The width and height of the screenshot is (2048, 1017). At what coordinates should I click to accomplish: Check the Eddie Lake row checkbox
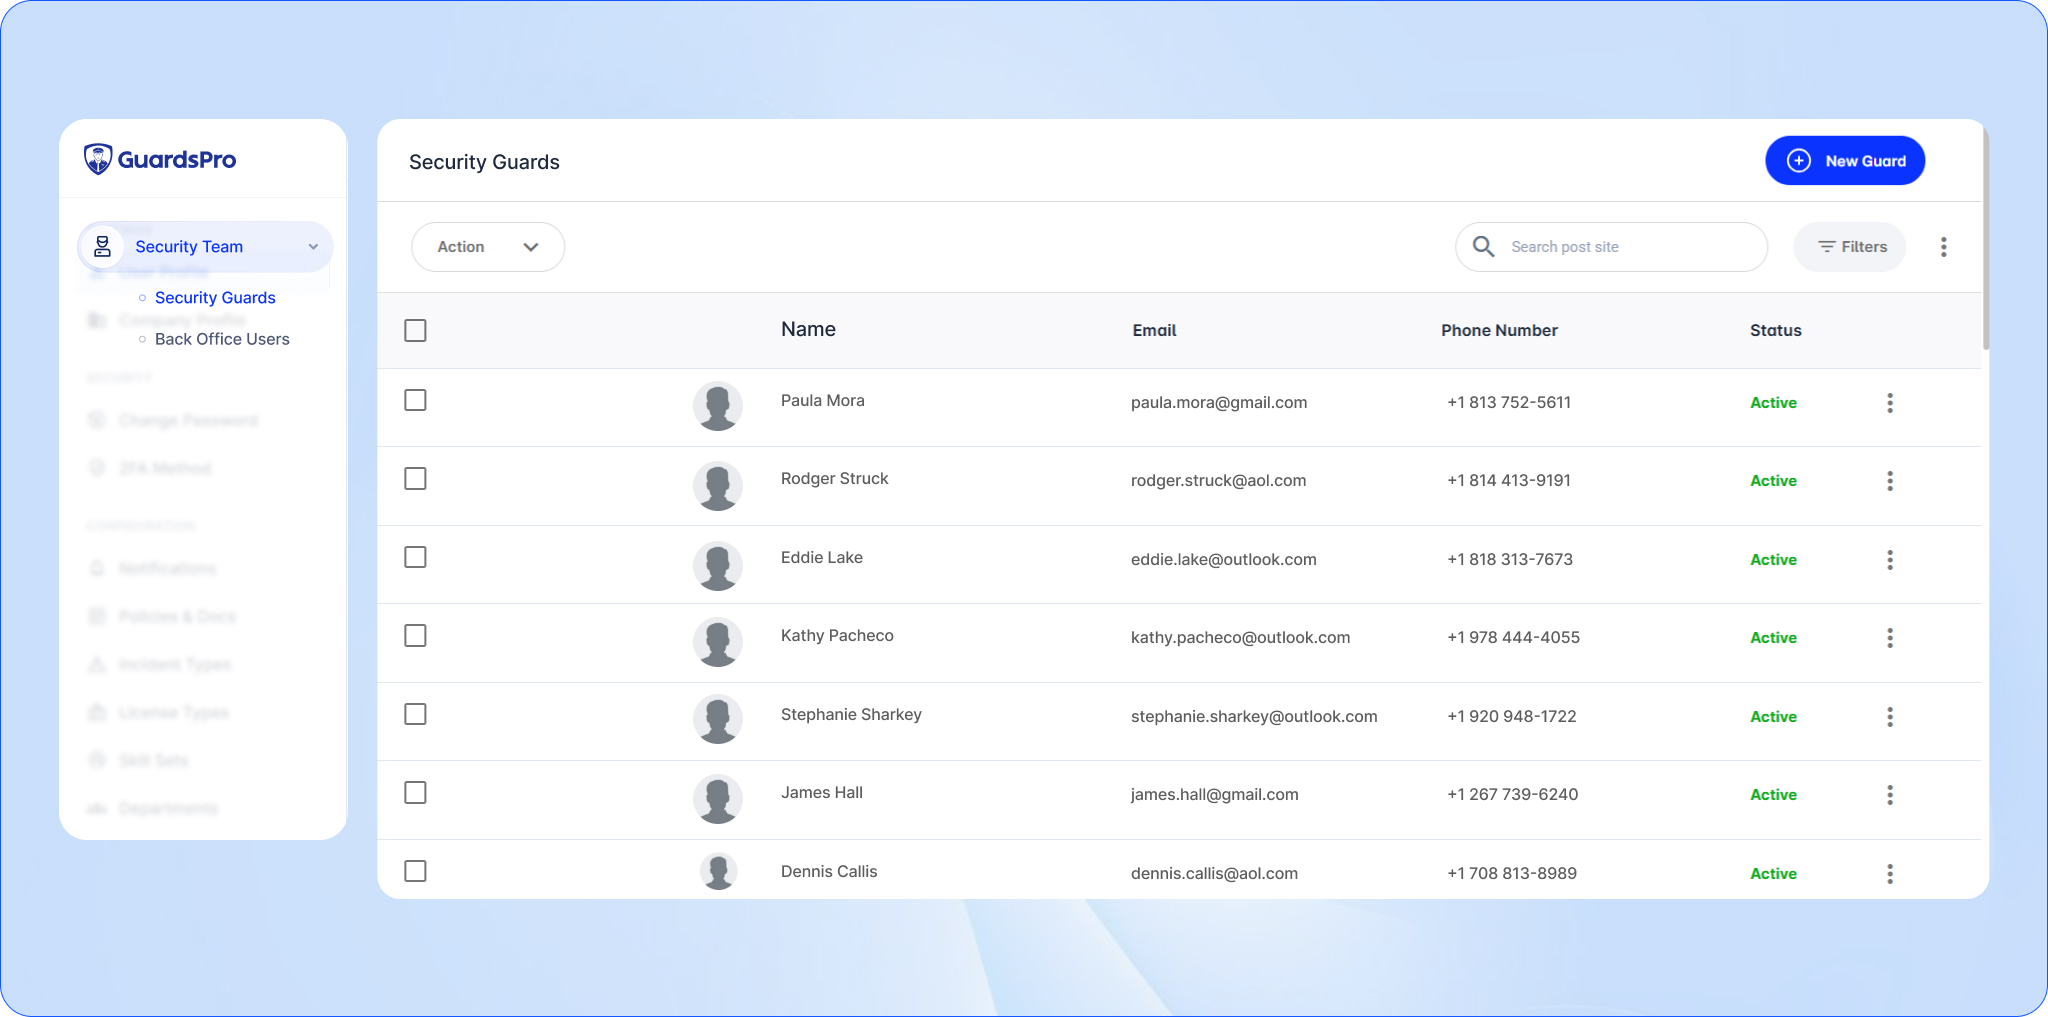(x=415, y=557)
